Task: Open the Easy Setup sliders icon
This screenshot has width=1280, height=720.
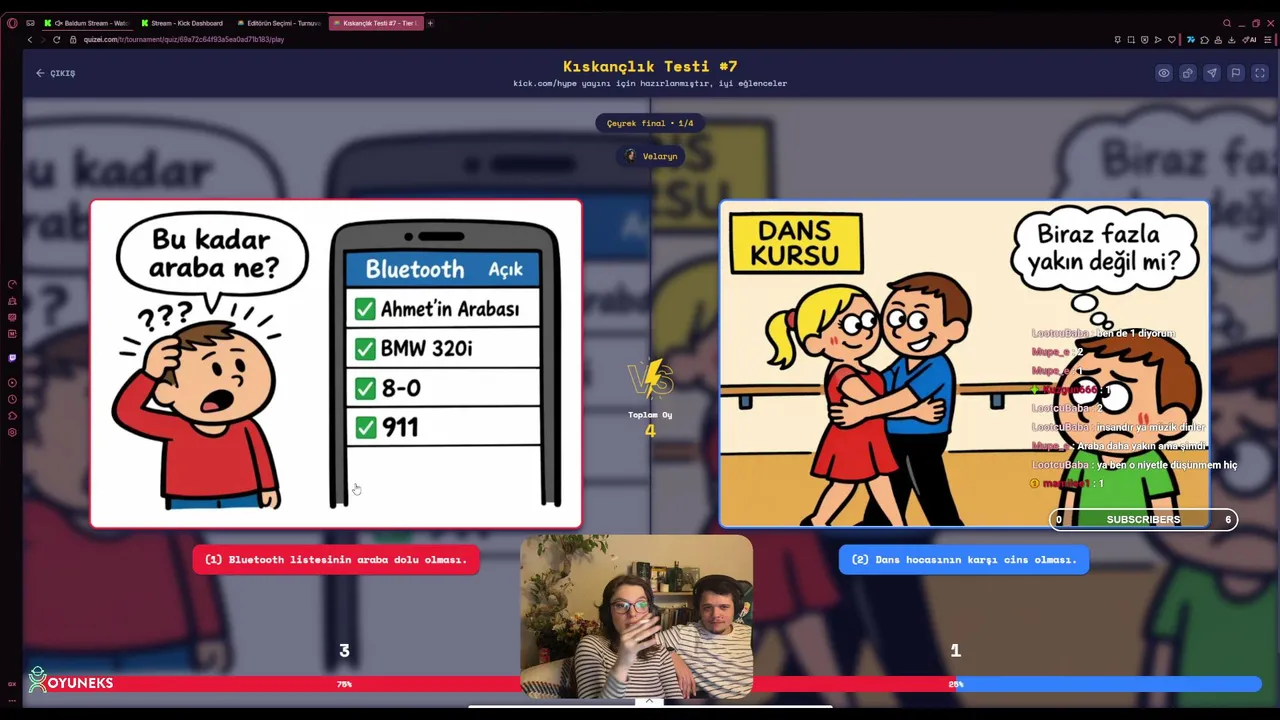Action: click(1267, 40)
